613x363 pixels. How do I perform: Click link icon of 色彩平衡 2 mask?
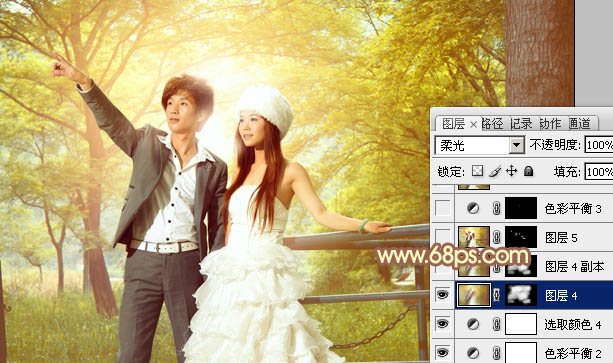[496, 353]
